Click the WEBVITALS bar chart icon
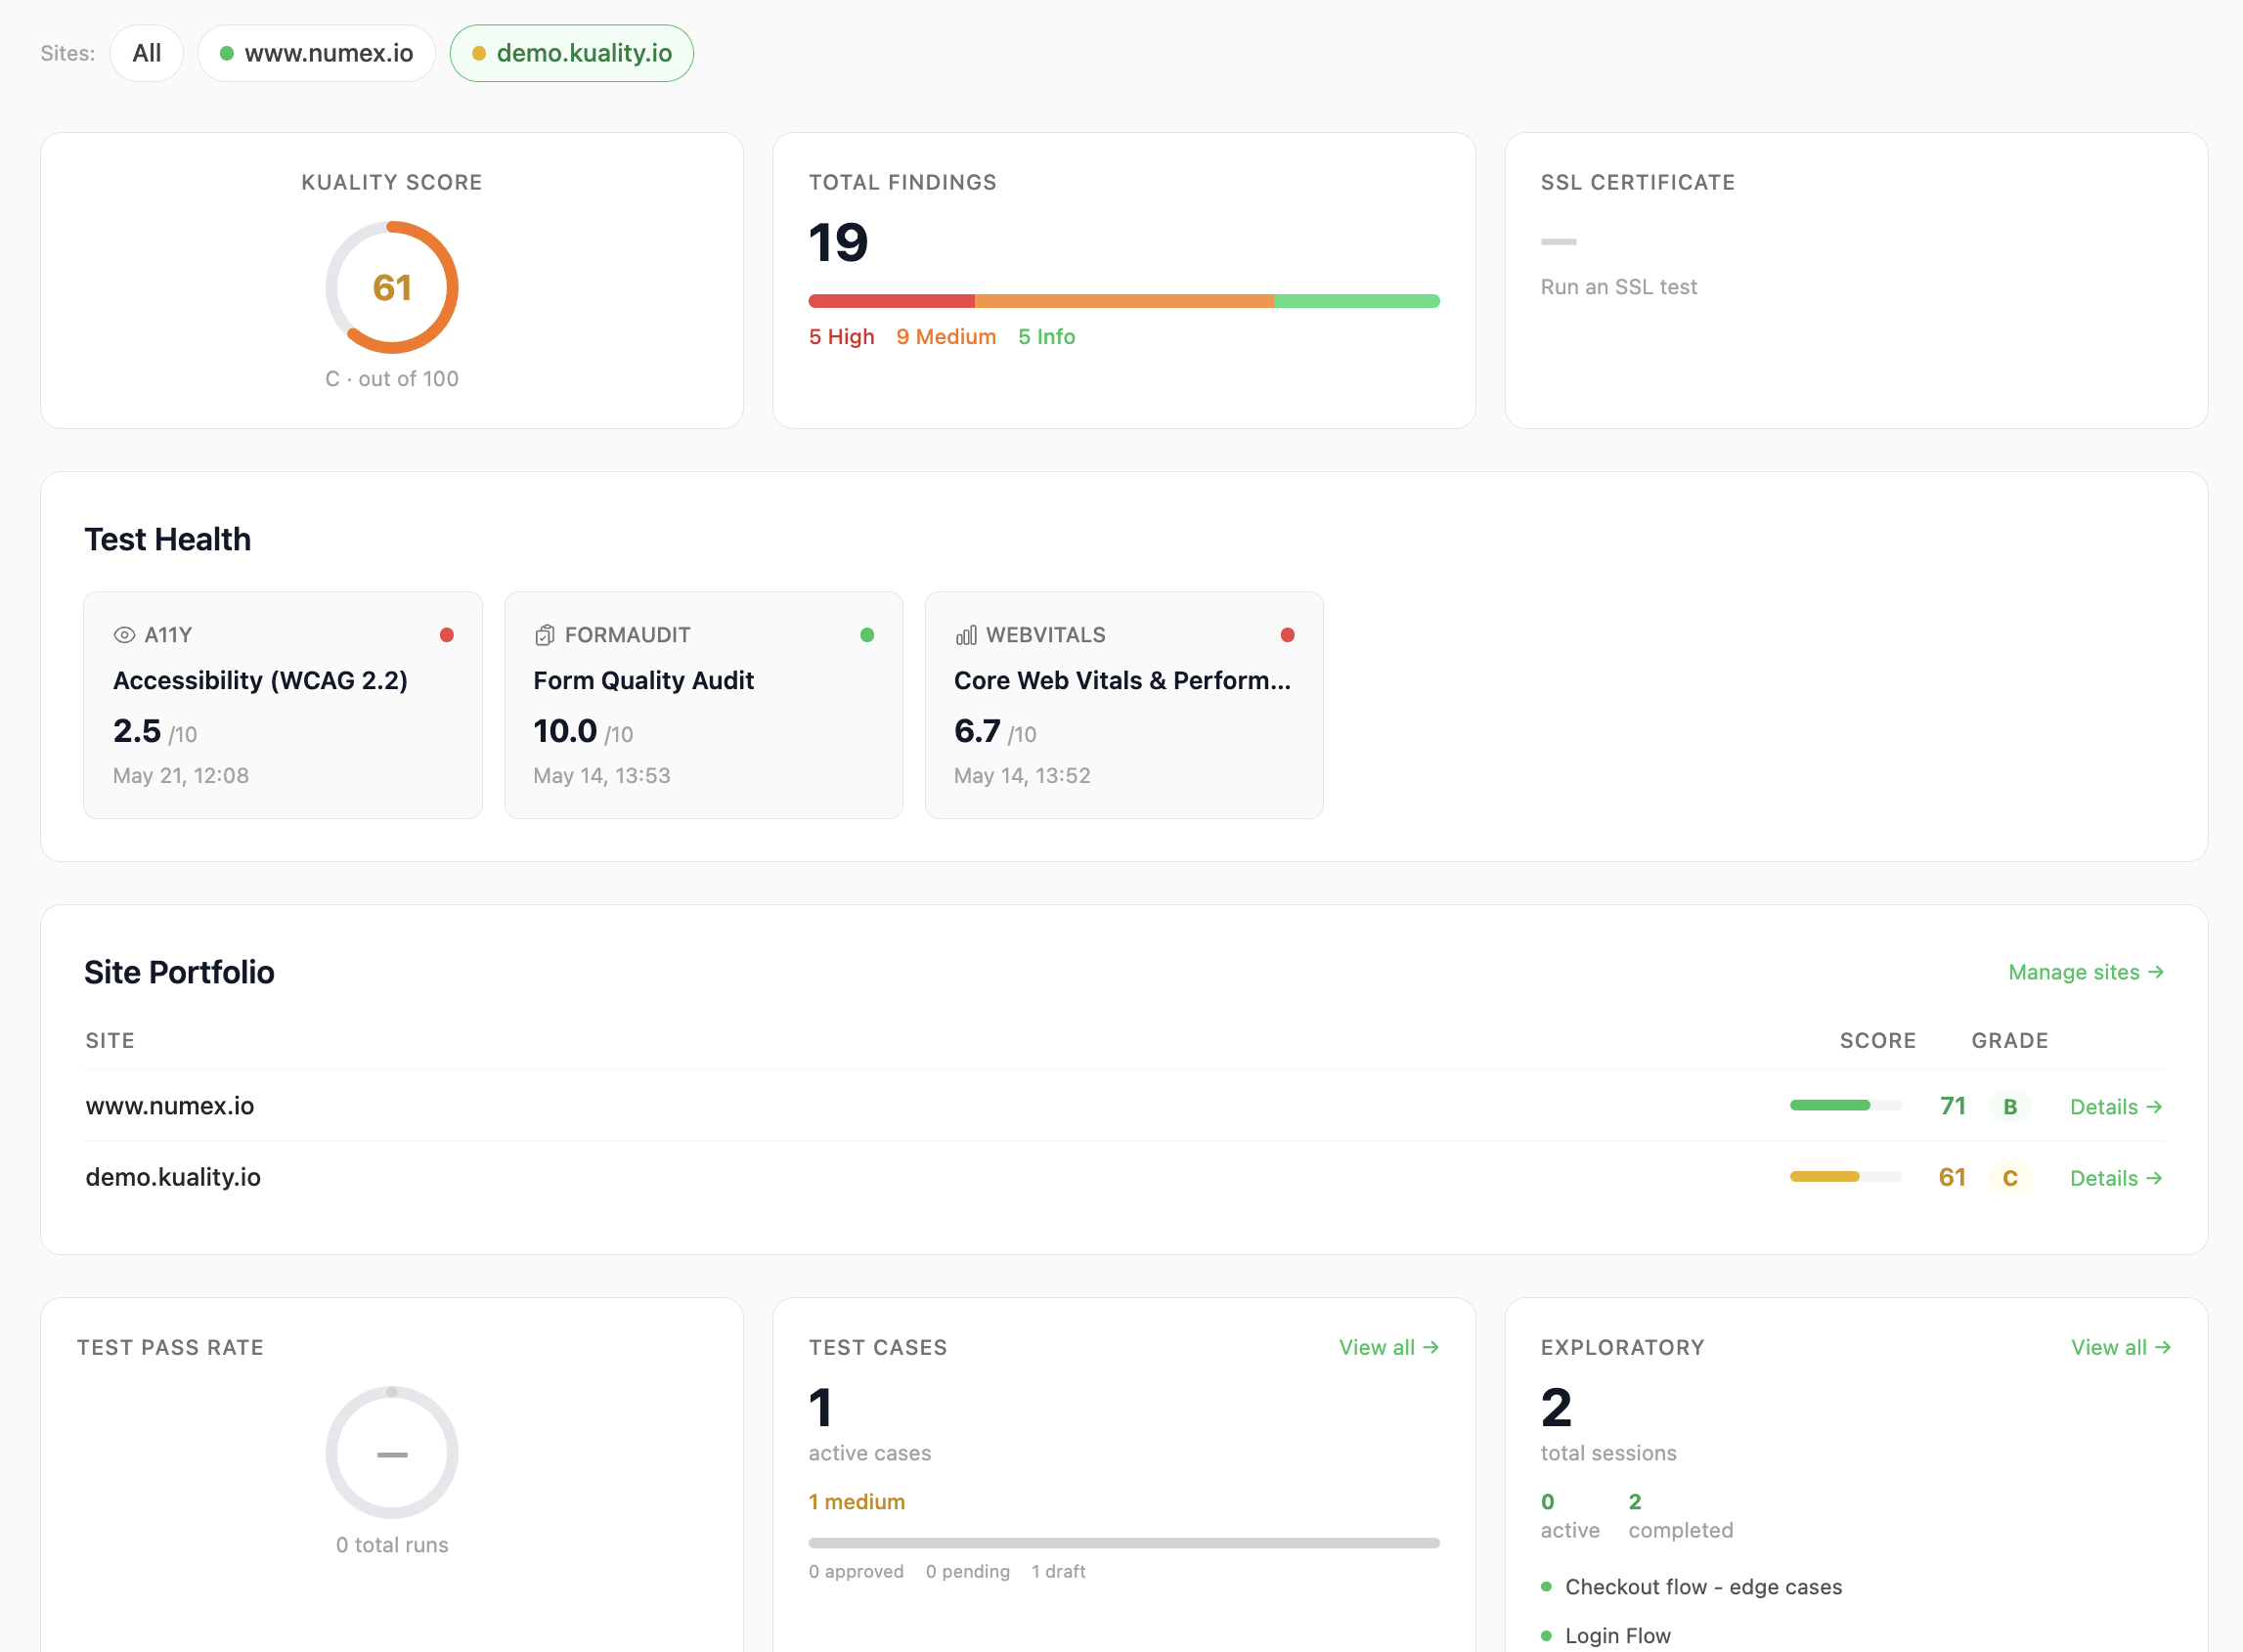This screenshot has height=1652, width=2243. [x=966, y=635]
